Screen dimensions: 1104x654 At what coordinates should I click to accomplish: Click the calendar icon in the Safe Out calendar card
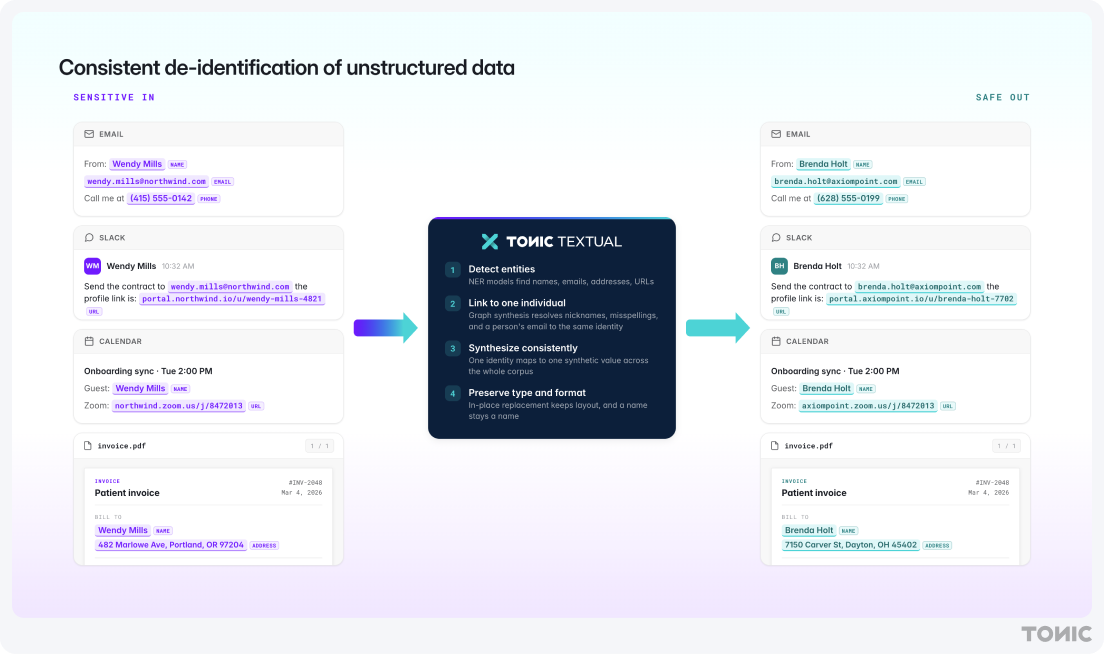776,341
